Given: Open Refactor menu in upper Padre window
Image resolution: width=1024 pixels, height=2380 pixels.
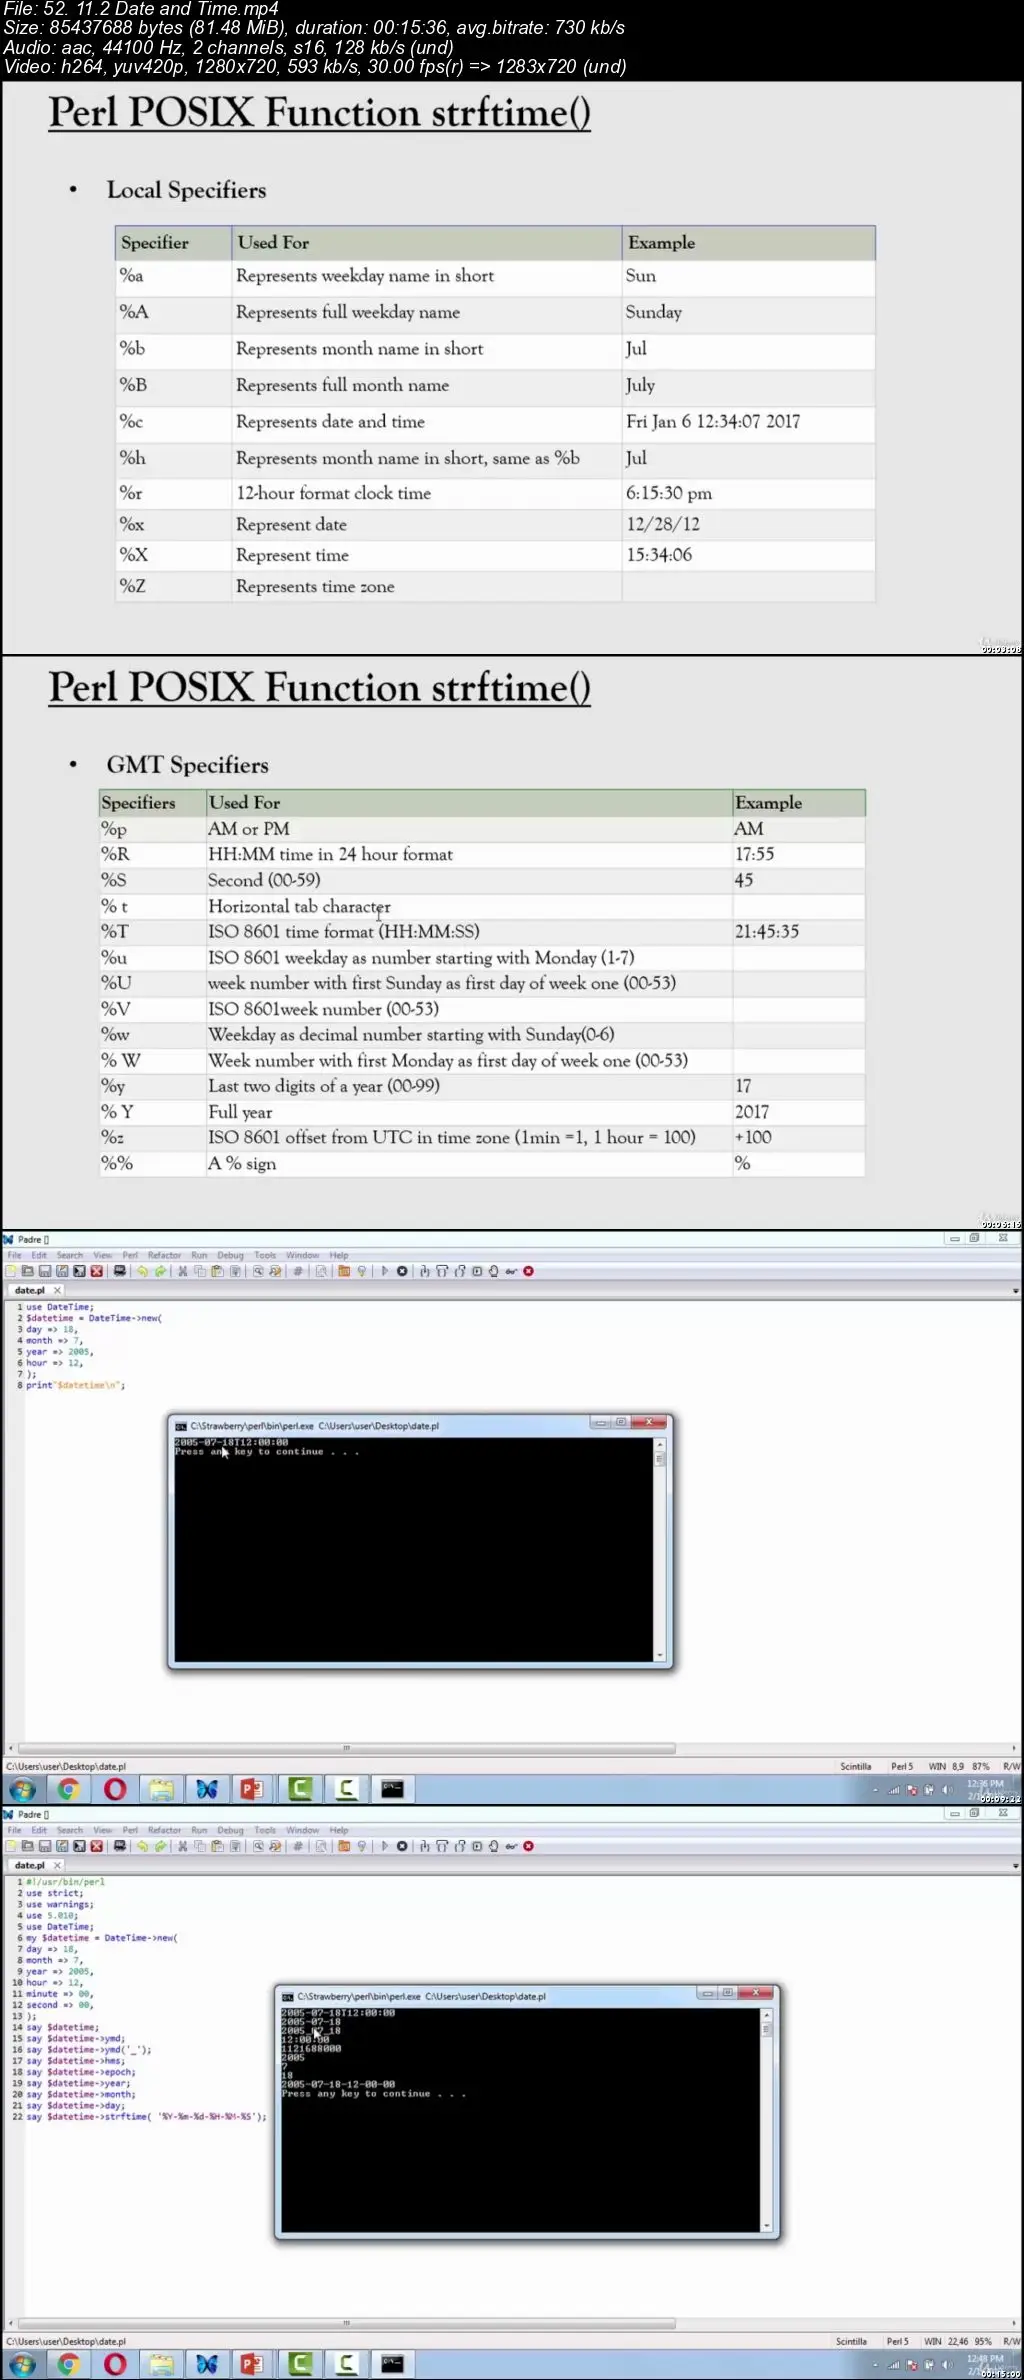Looking at the screenshot, I should [x=164, y=1255].
